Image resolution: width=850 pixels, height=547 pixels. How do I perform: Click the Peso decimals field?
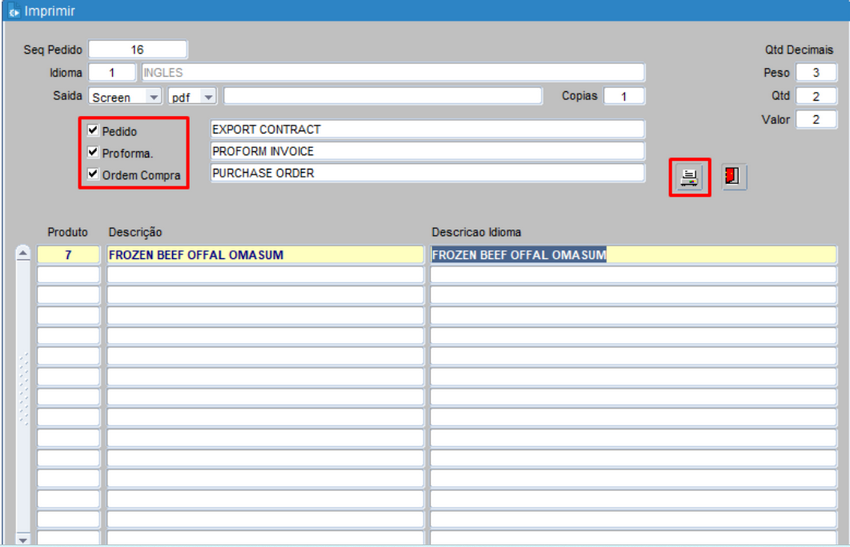[816, 73]
